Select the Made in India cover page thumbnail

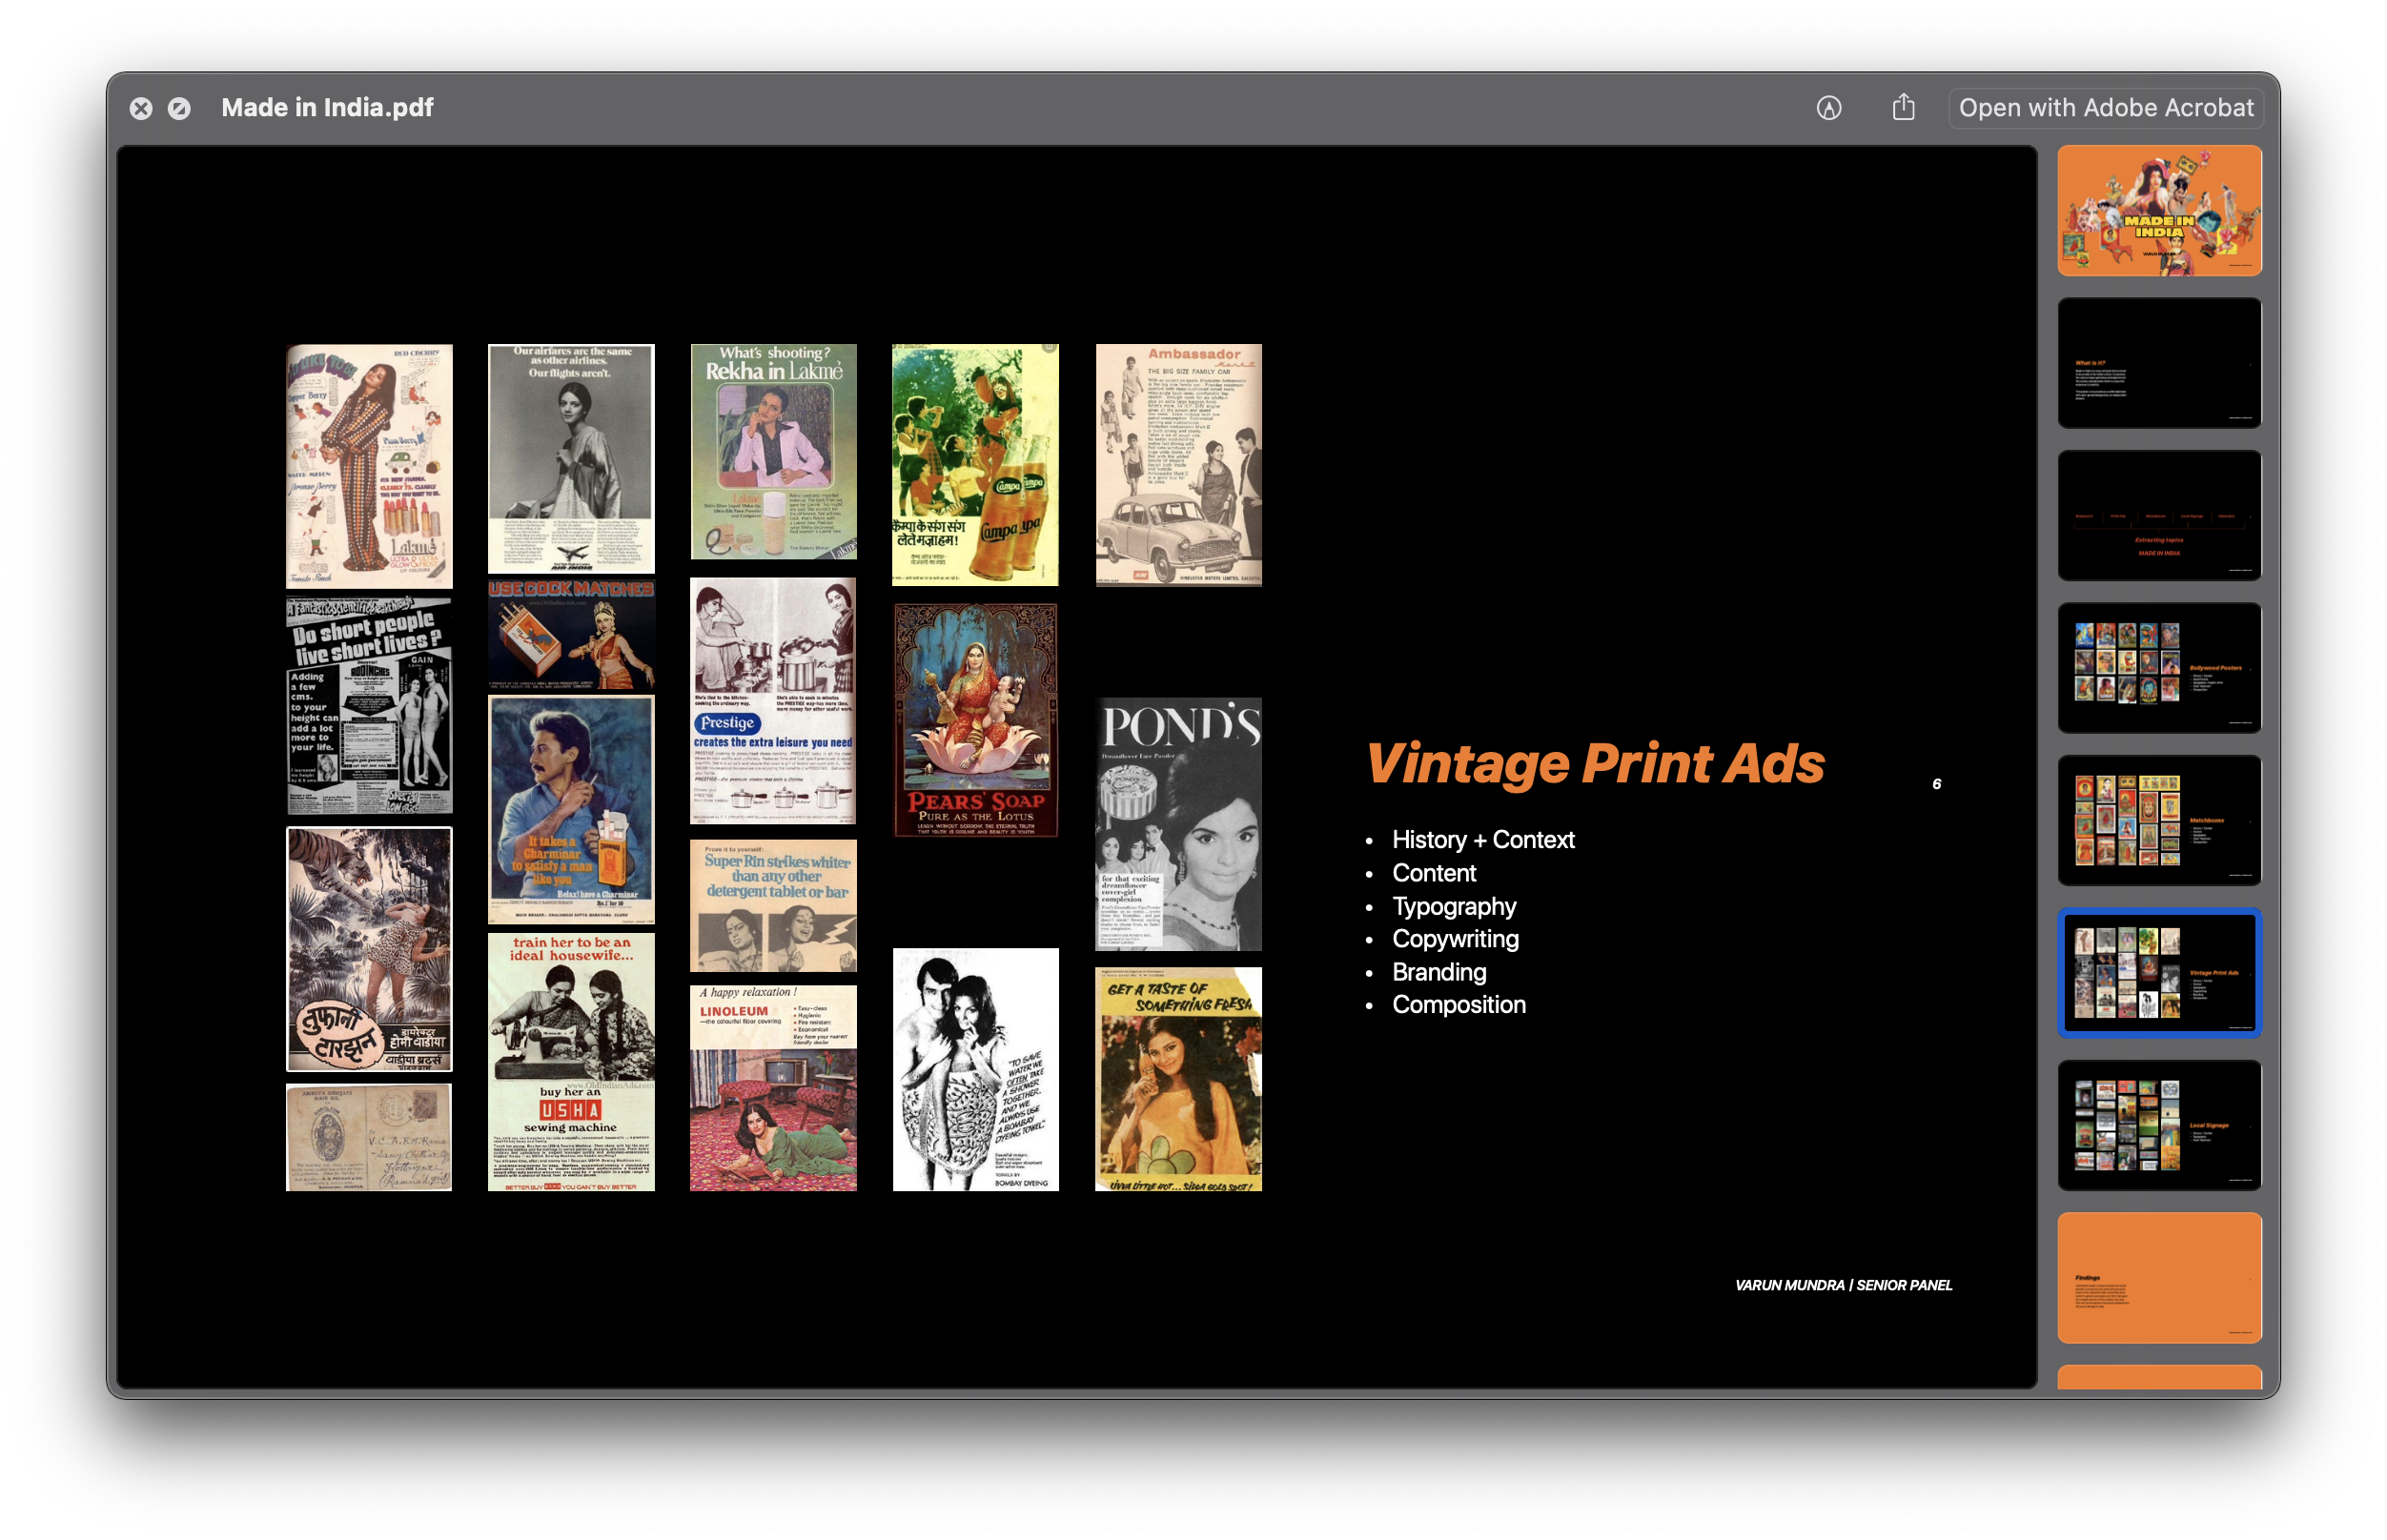pos(2159,211)
